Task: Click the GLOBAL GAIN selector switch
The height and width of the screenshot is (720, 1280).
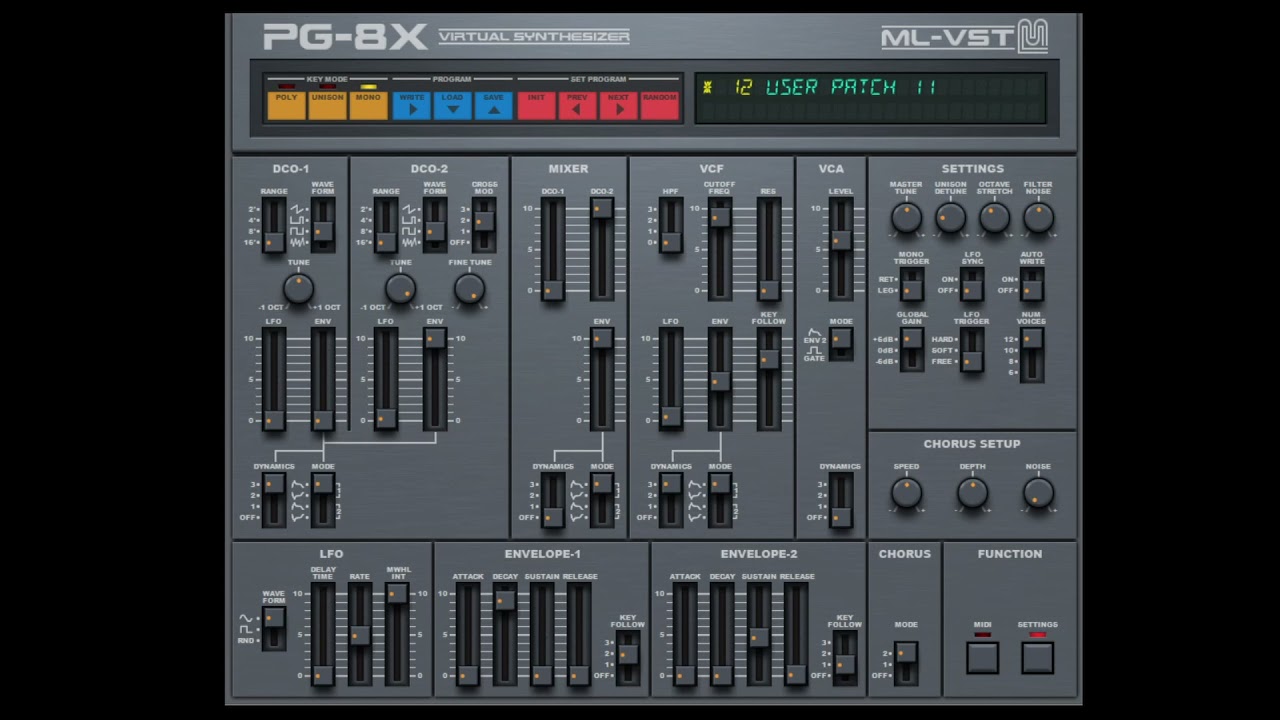Action: click(x=911, y=350)
